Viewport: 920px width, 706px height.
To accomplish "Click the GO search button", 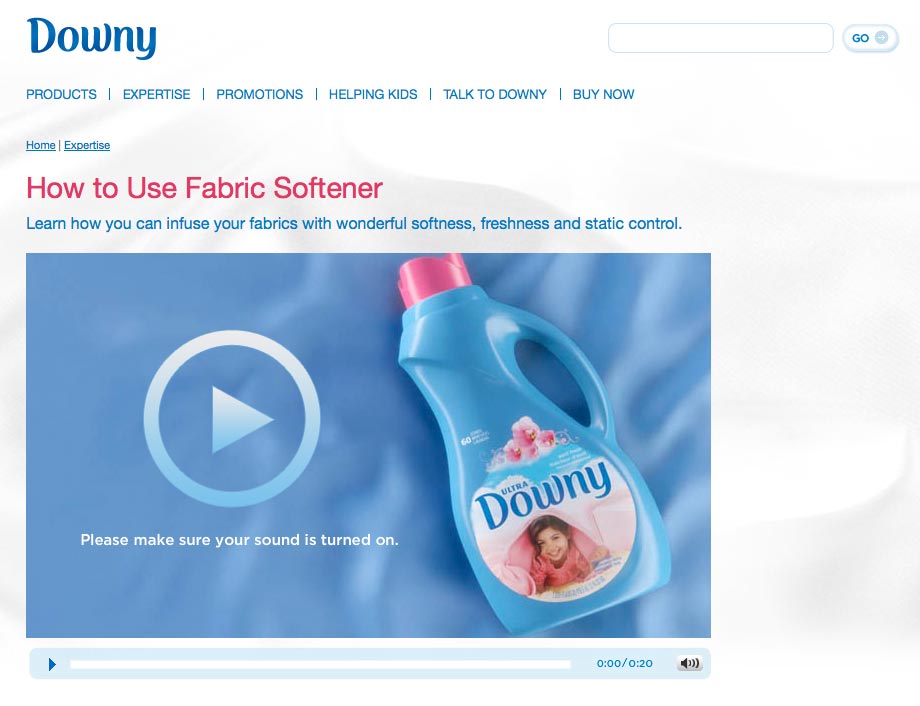I will pyautogui.click(x=870, y=38).
